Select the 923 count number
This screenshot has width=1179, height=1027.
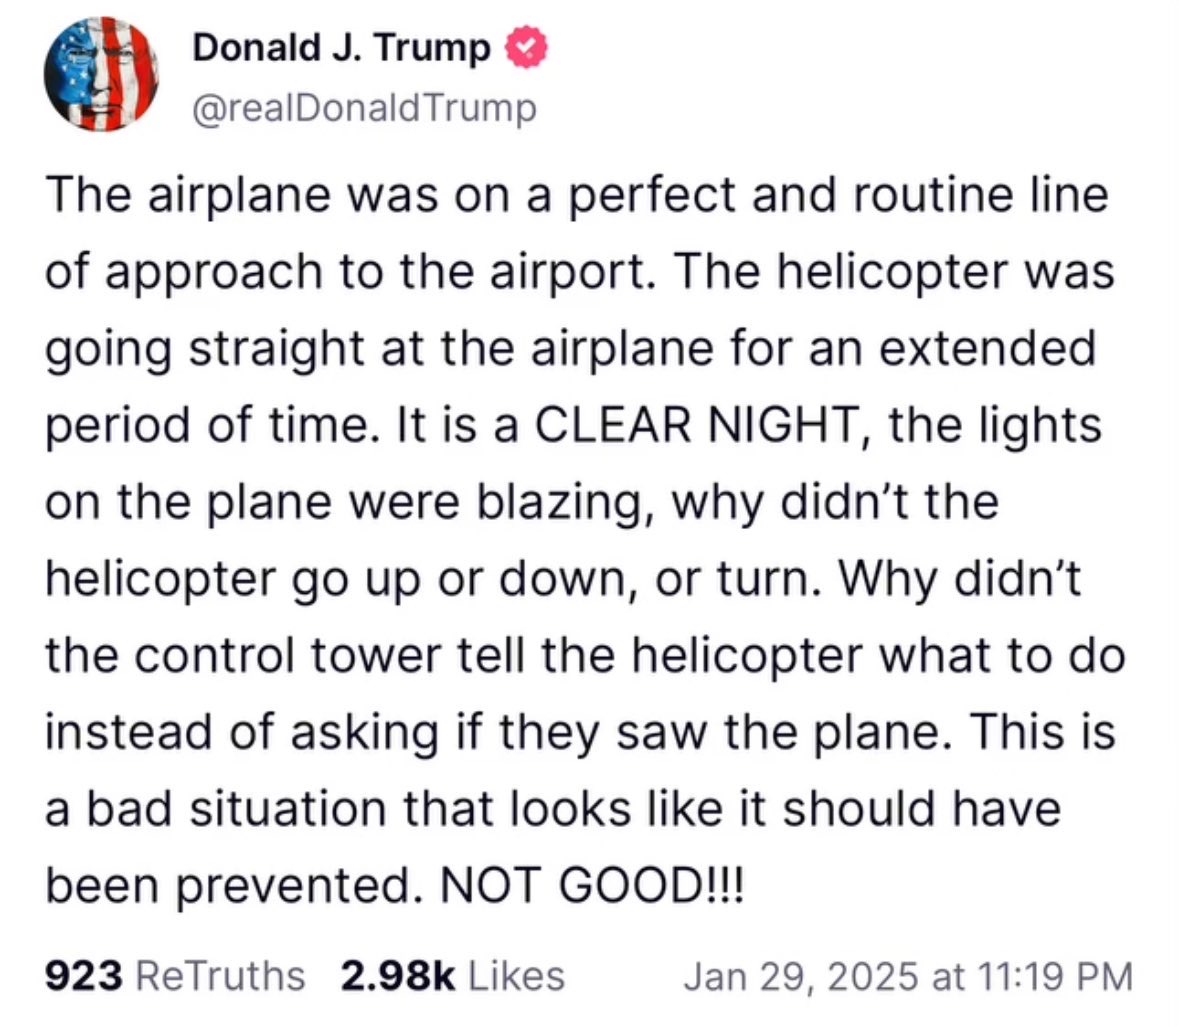click(x=84, y=975)
